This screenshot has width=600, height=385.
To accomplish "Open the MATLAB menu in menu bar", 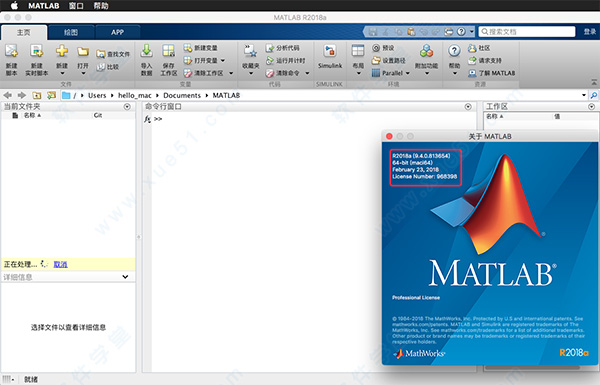I will 44,5.
